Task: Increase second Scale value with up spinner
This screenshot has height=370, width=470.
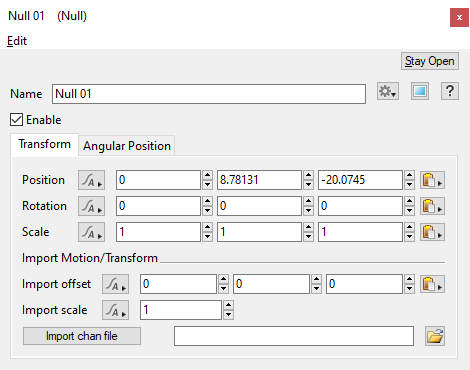Action: pyautogui.click(x=308, y=227)
